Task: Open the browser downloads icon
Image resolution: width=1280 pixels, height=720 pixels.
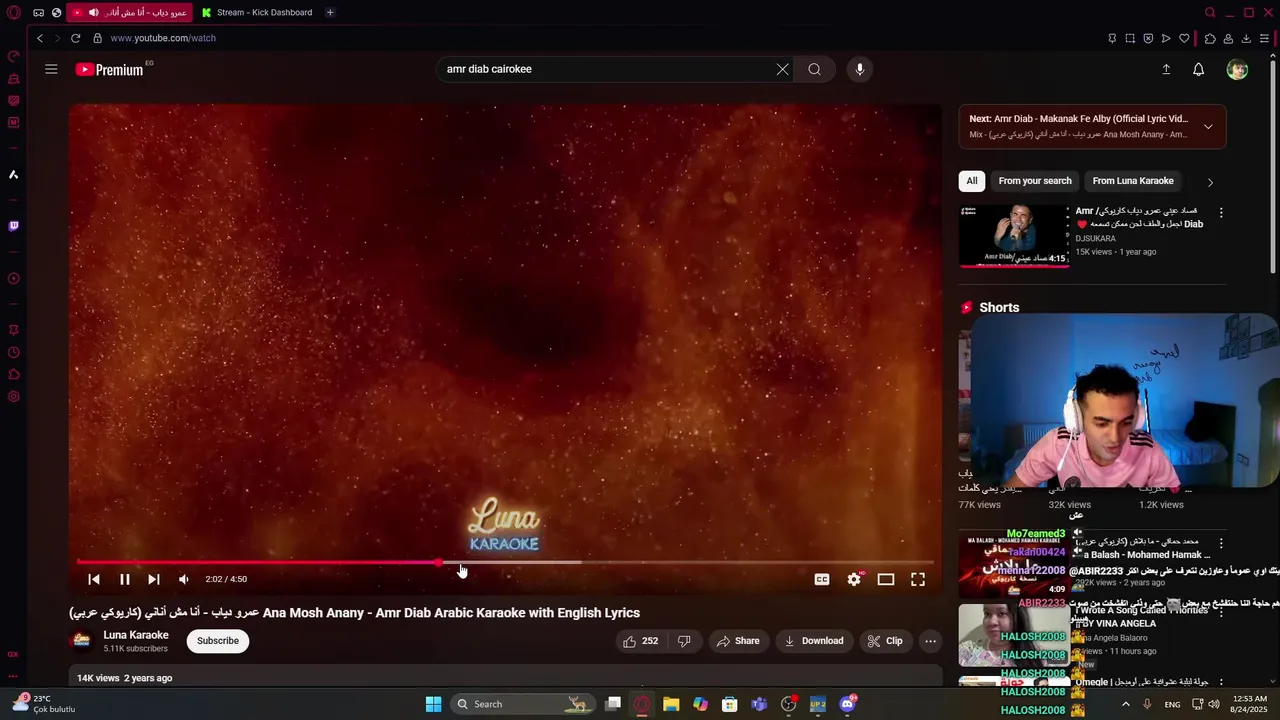Action: 1246,38
